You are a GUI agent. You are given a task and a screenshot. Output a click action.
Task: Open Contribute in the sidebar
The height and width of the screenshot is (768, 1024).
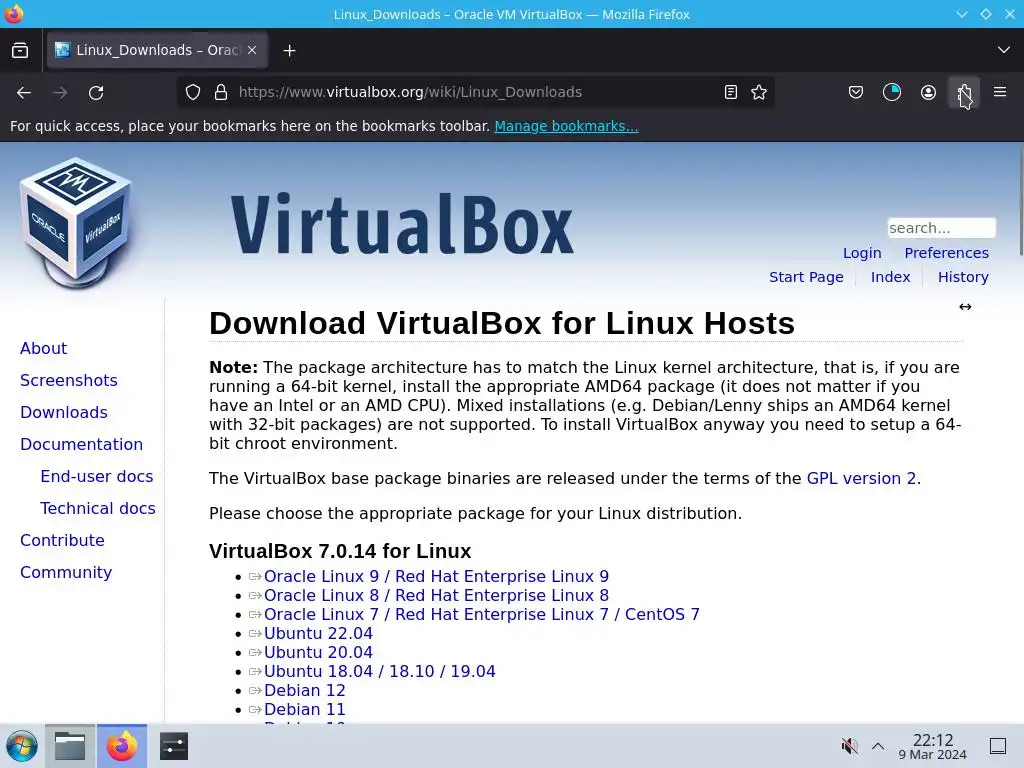click(x=62, y=541)
